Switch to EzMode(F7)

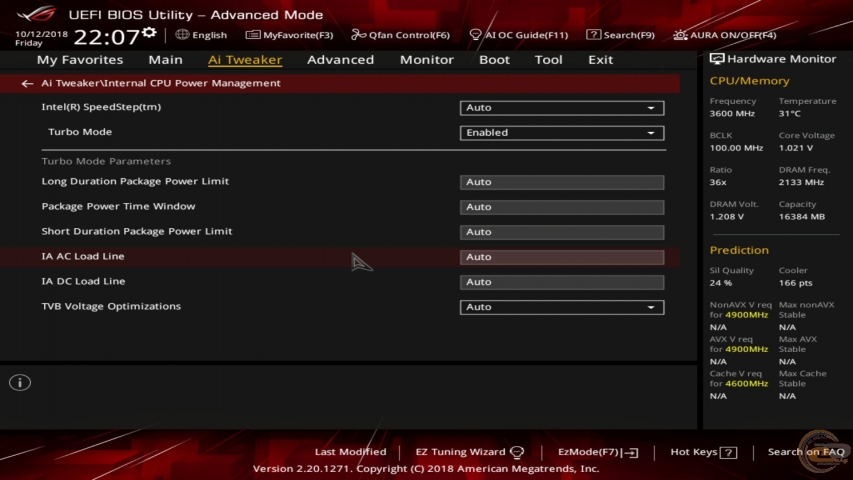(x=598, y=452)
